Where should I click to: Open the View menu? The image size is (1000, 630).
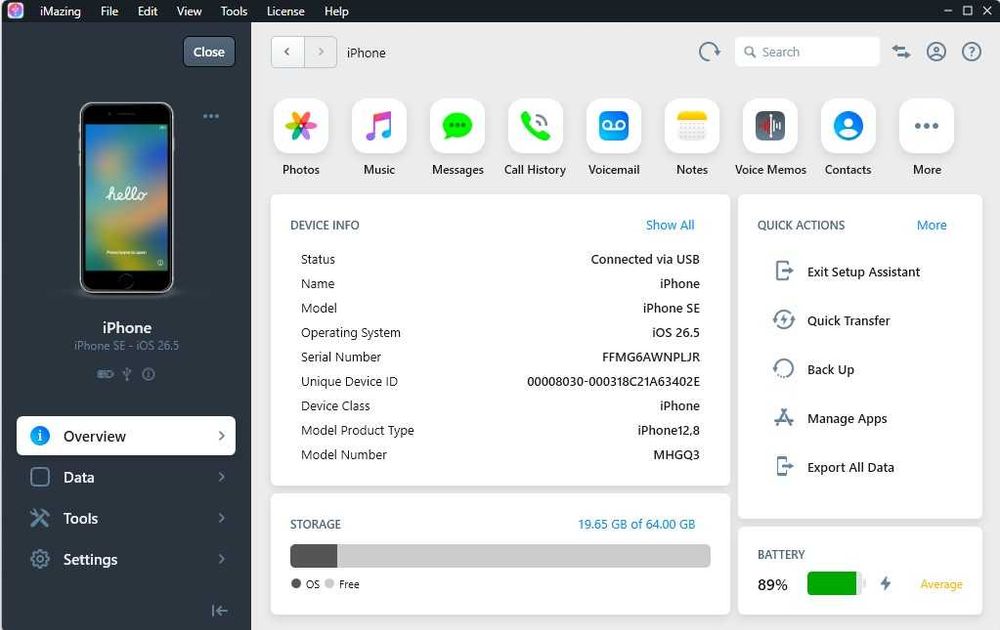(x=189, y=11)
